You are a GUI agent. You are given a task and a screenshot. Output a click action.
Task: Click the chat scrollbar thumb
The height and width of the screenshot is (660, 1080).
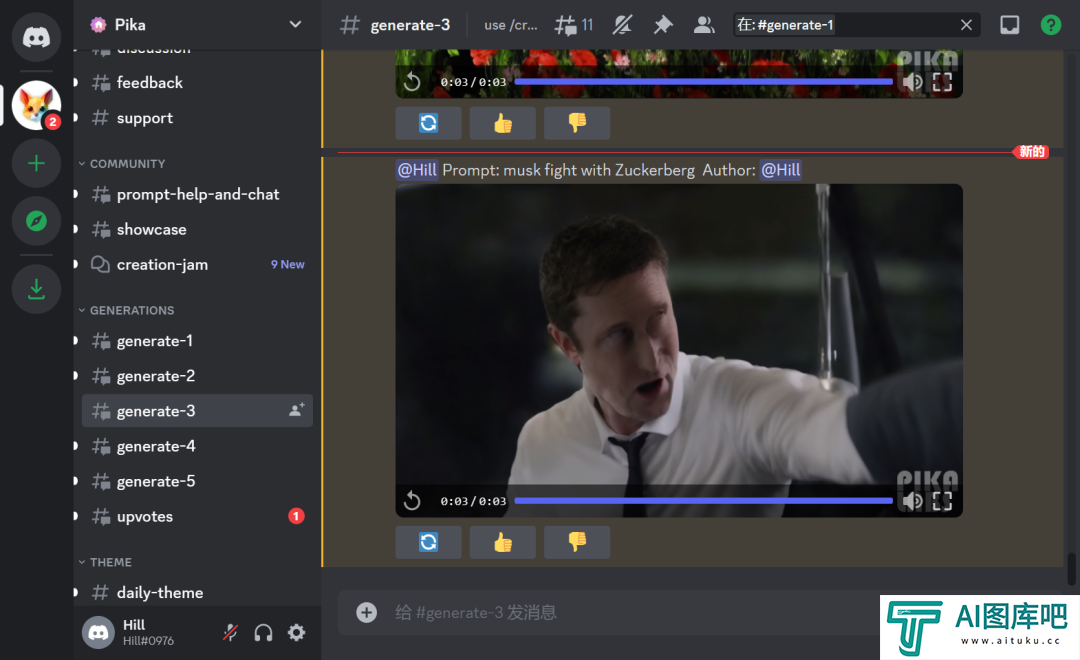click(1071, 569)
